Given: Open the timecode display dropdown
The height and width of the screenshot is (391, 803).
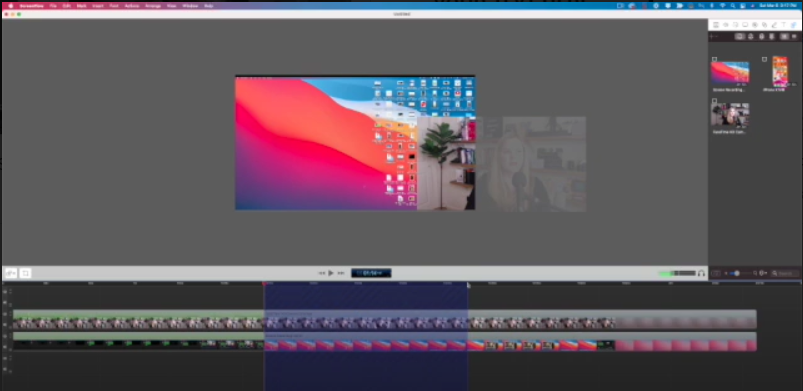Looking at the screenshot, I should (x=371, y=273).
